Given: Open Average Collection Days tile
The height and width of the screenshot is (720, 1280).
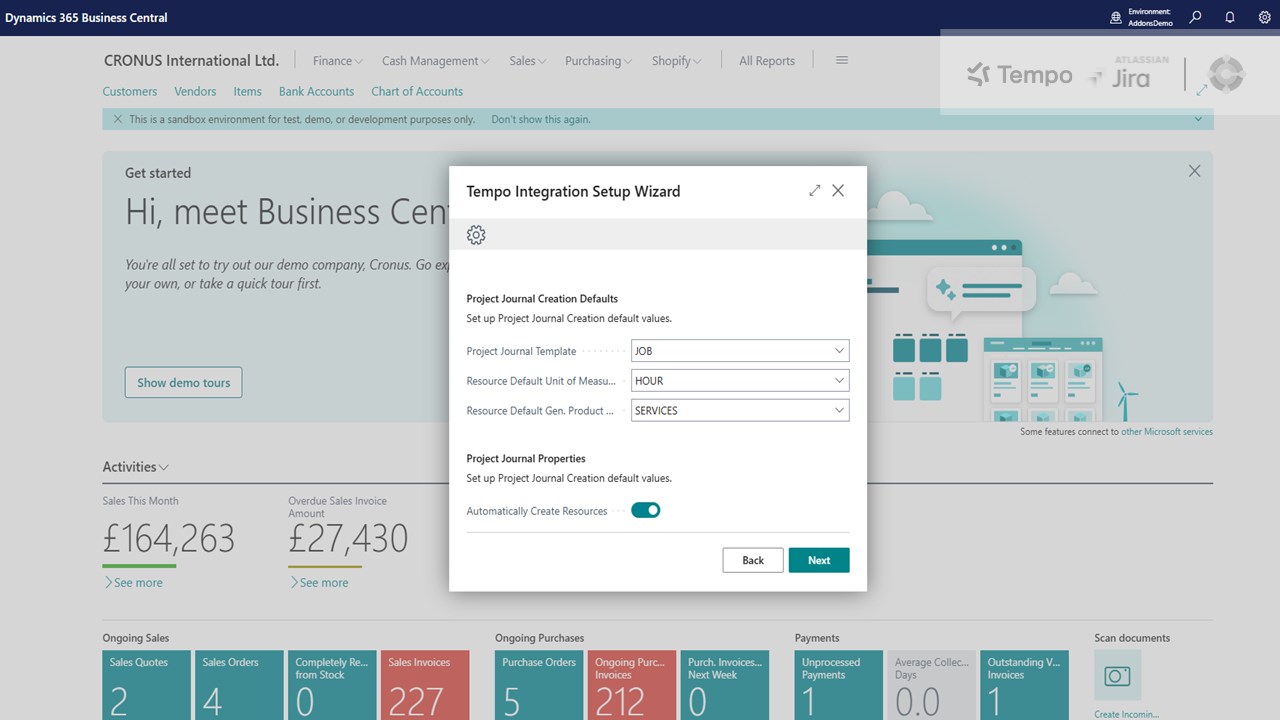Looking at the screenshot, I should pos(932,685).
